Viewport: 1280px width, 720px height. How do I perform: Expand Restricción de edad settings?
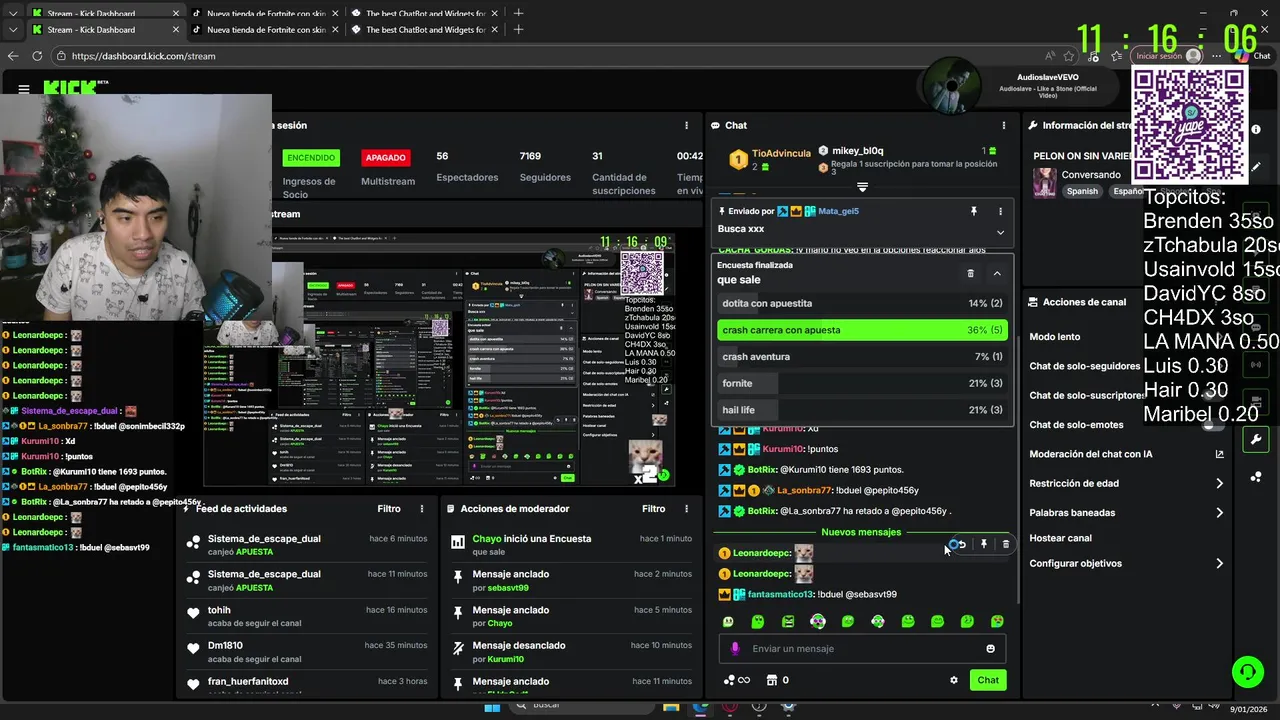tap(1219, 483)
